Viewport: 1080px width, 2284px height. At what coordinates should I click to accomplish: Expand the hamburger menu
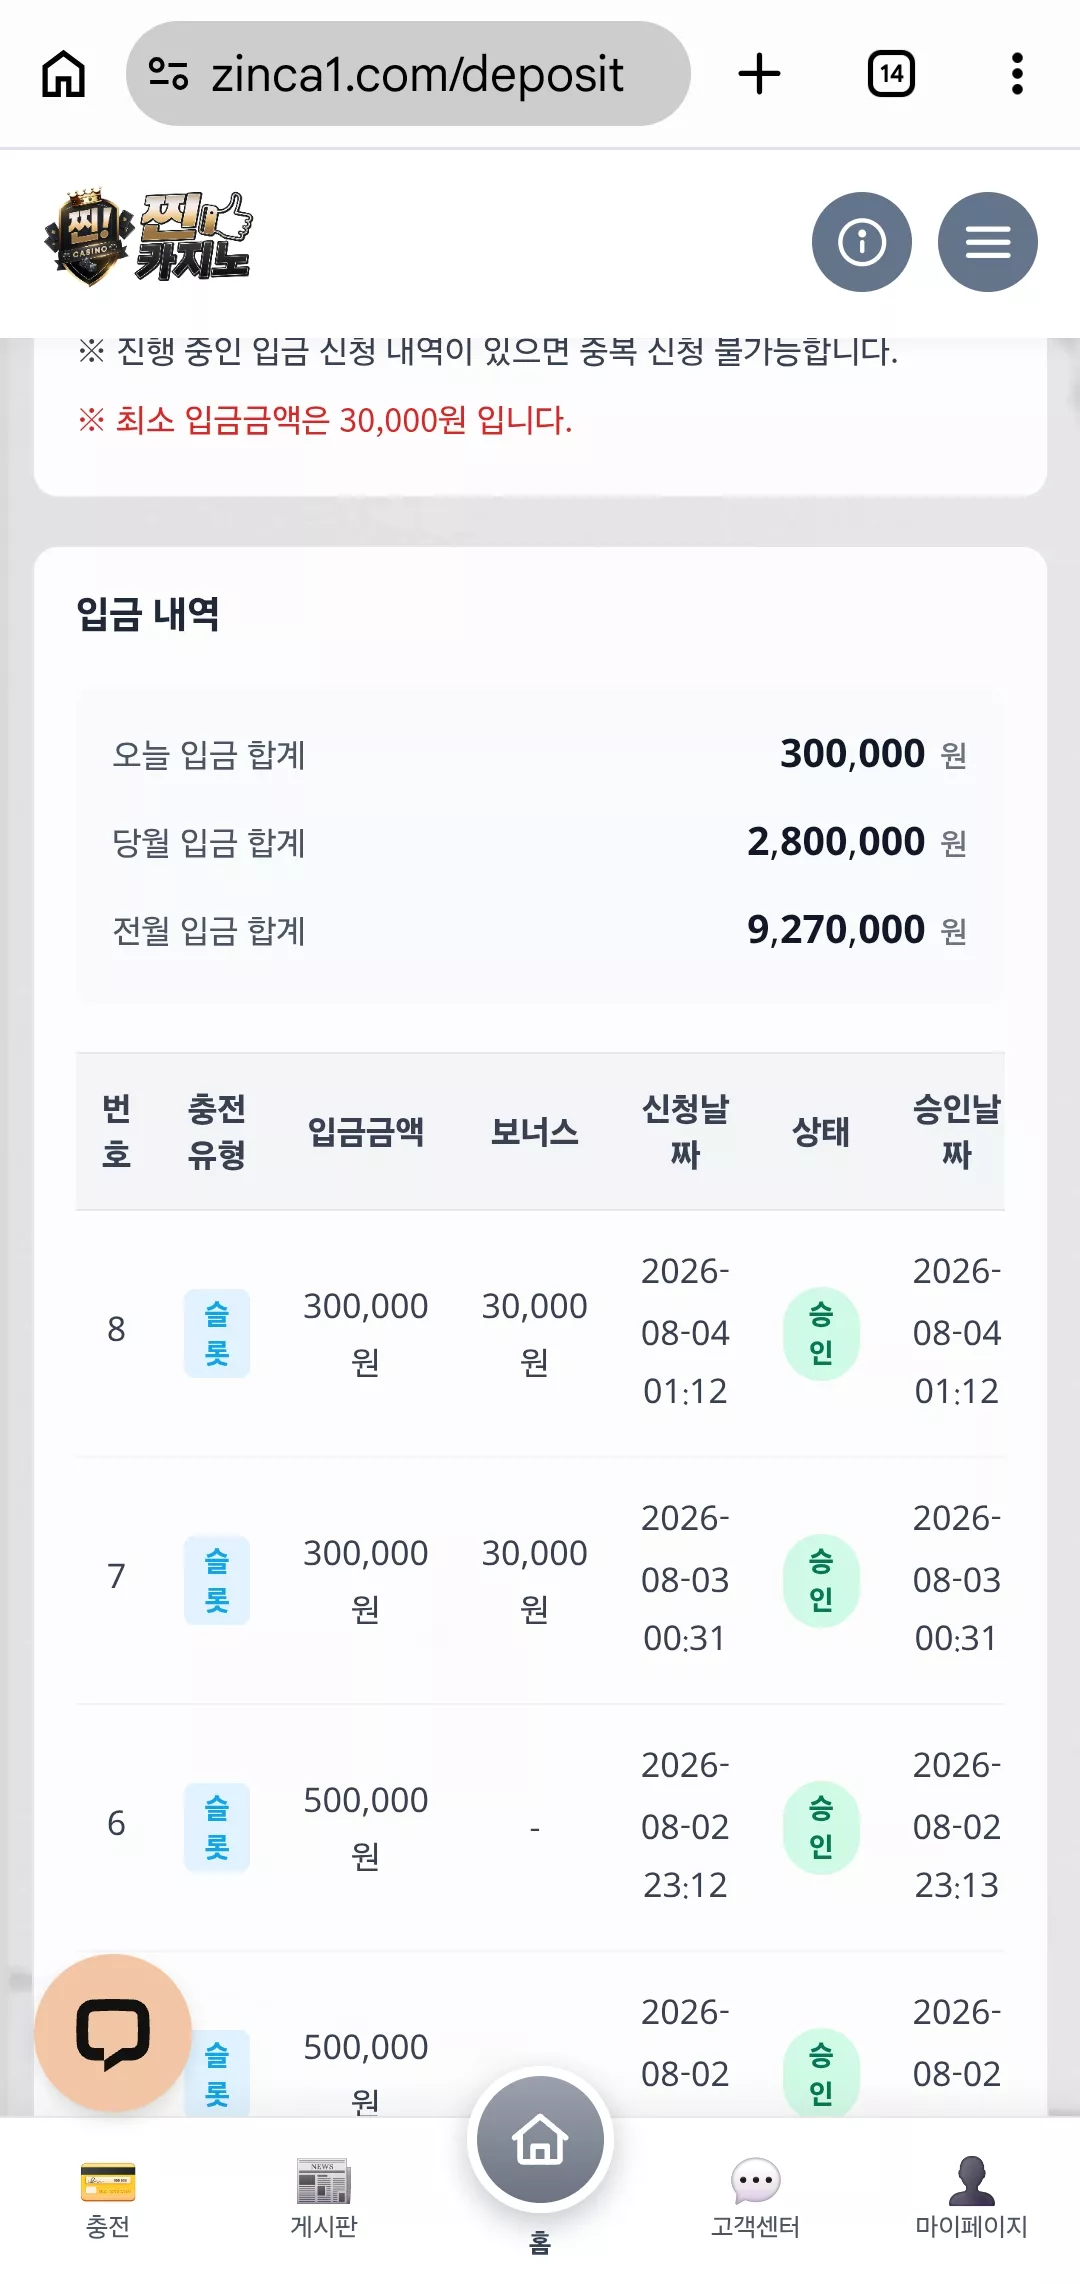click(x=987, y=242)
